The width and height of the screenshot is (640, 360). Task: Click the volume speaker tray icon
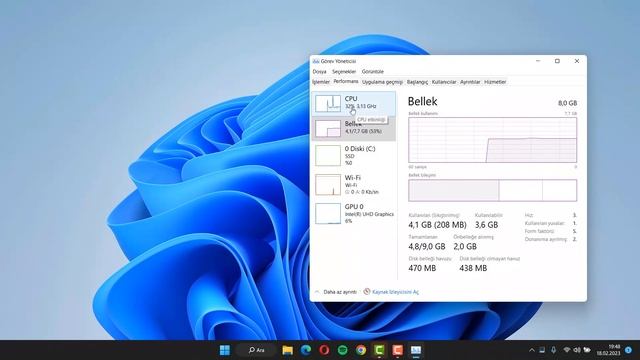click(577, 350)
